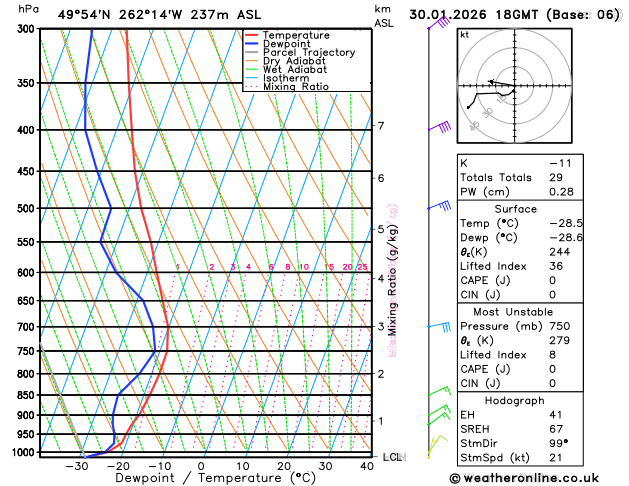Click the 'Isotherm' legend entry
This screenshot has width=629, height=486.
tap(277, 78)
